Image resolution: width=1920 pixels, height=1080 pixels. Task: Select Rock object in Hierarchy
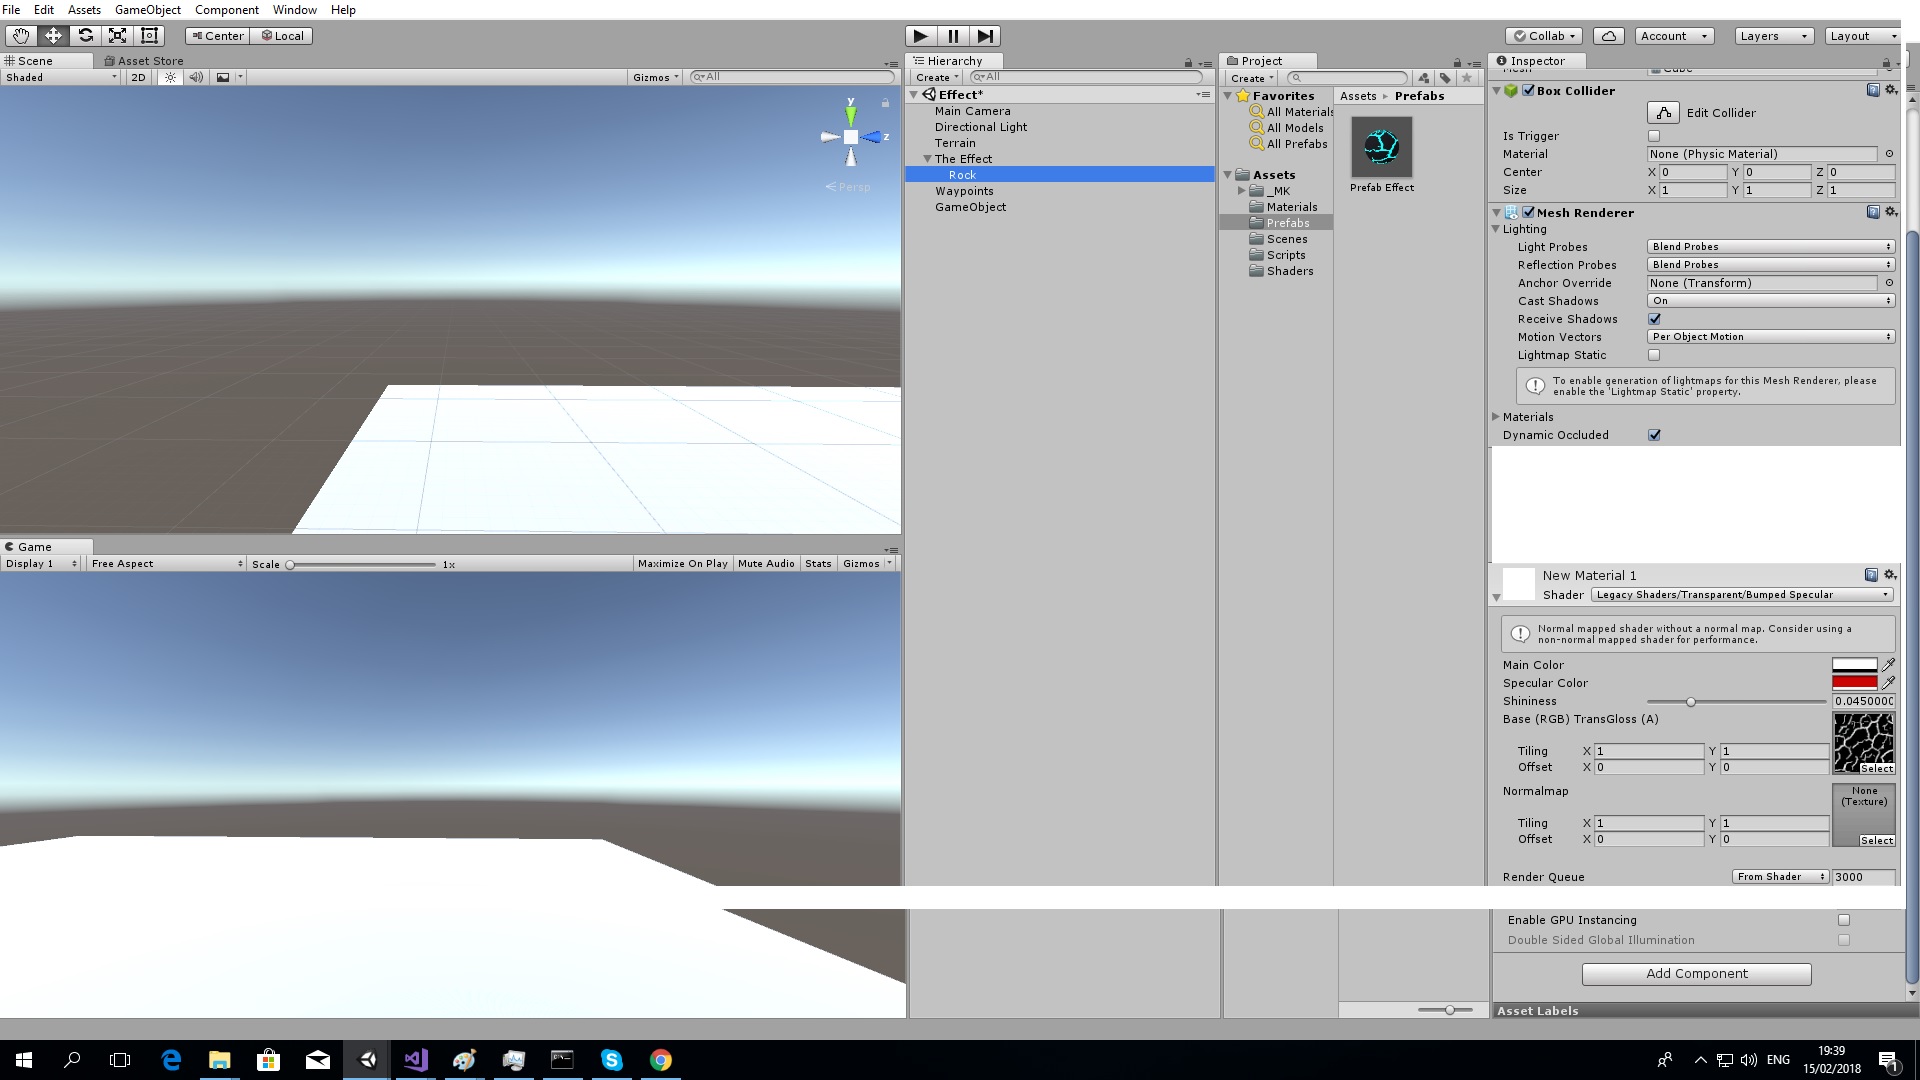tap(964, 174)
